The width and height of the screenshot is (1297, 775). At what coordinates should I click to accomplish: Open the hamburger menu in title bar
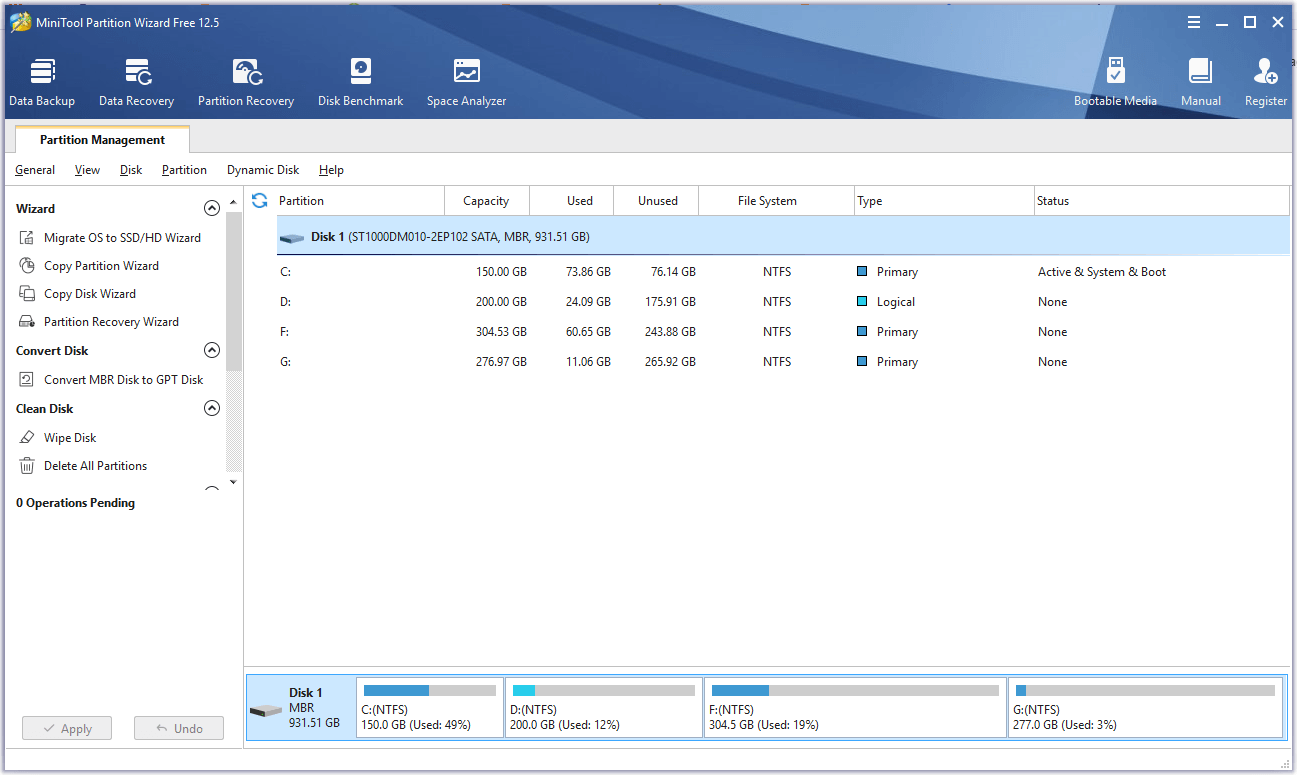coord(1194,22)
